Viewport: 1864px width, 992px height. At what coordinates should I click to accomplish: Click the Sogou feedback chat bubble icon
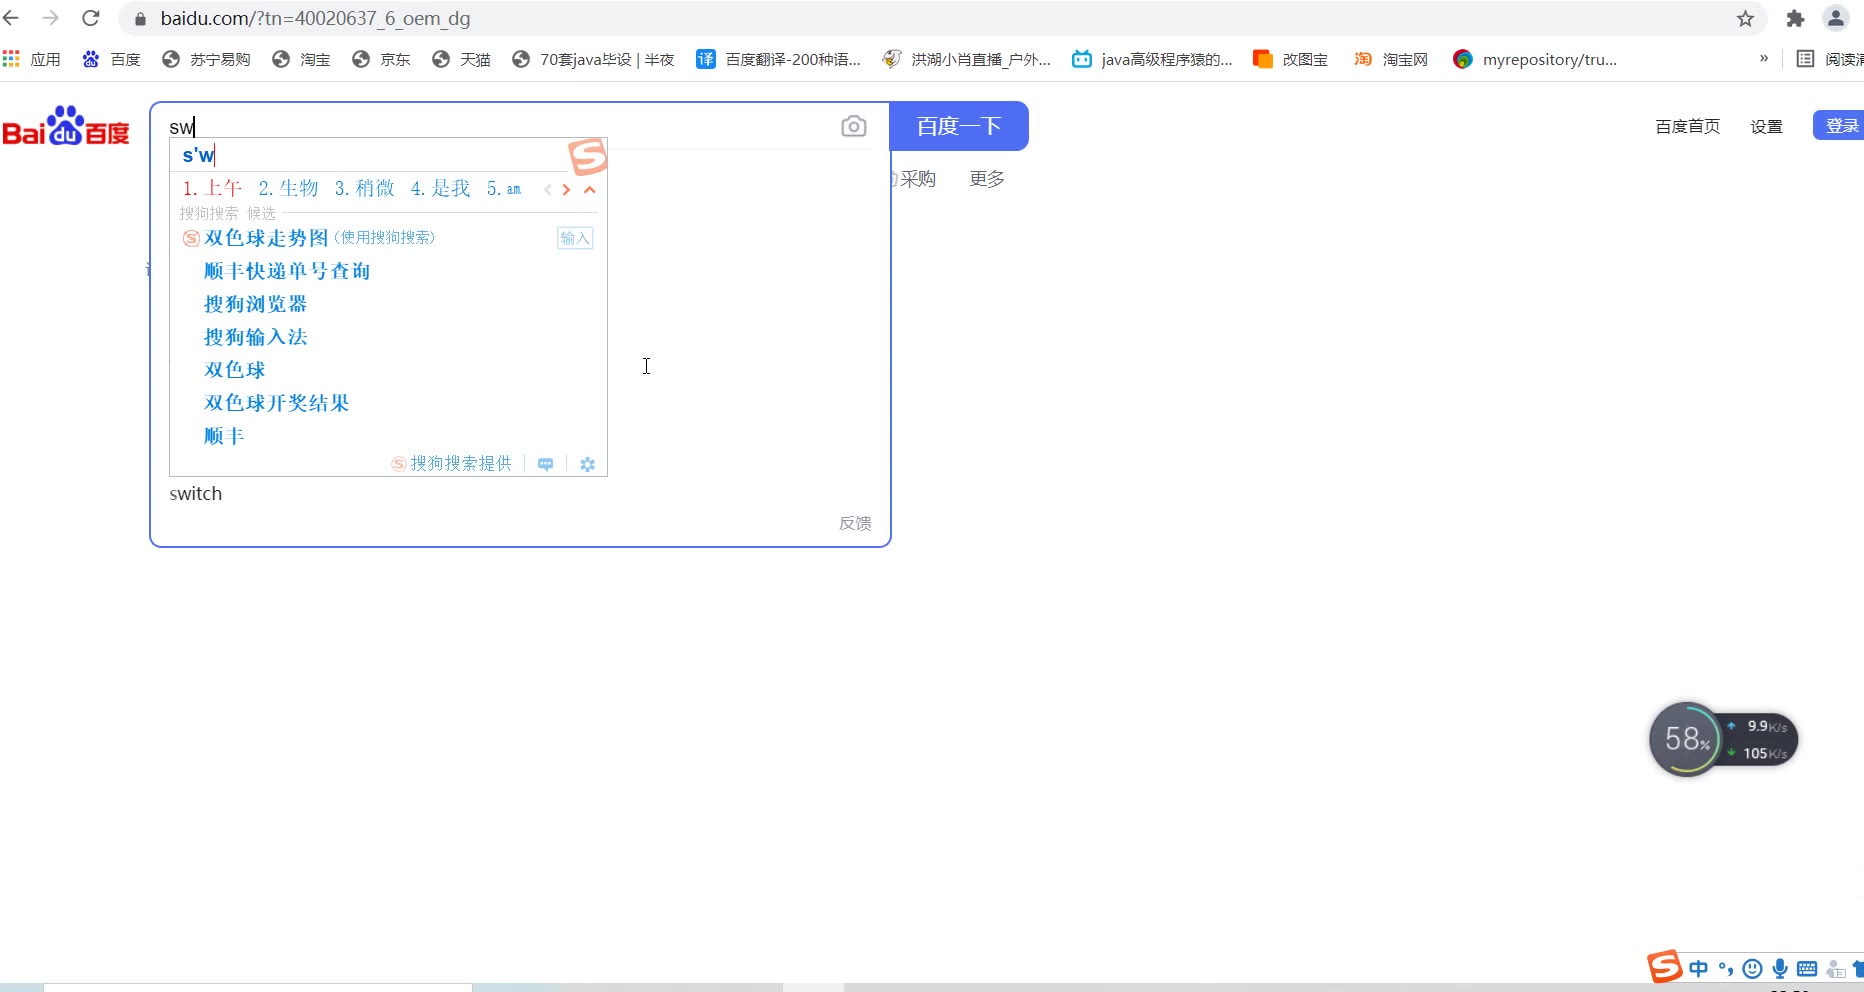coord(545,464)
